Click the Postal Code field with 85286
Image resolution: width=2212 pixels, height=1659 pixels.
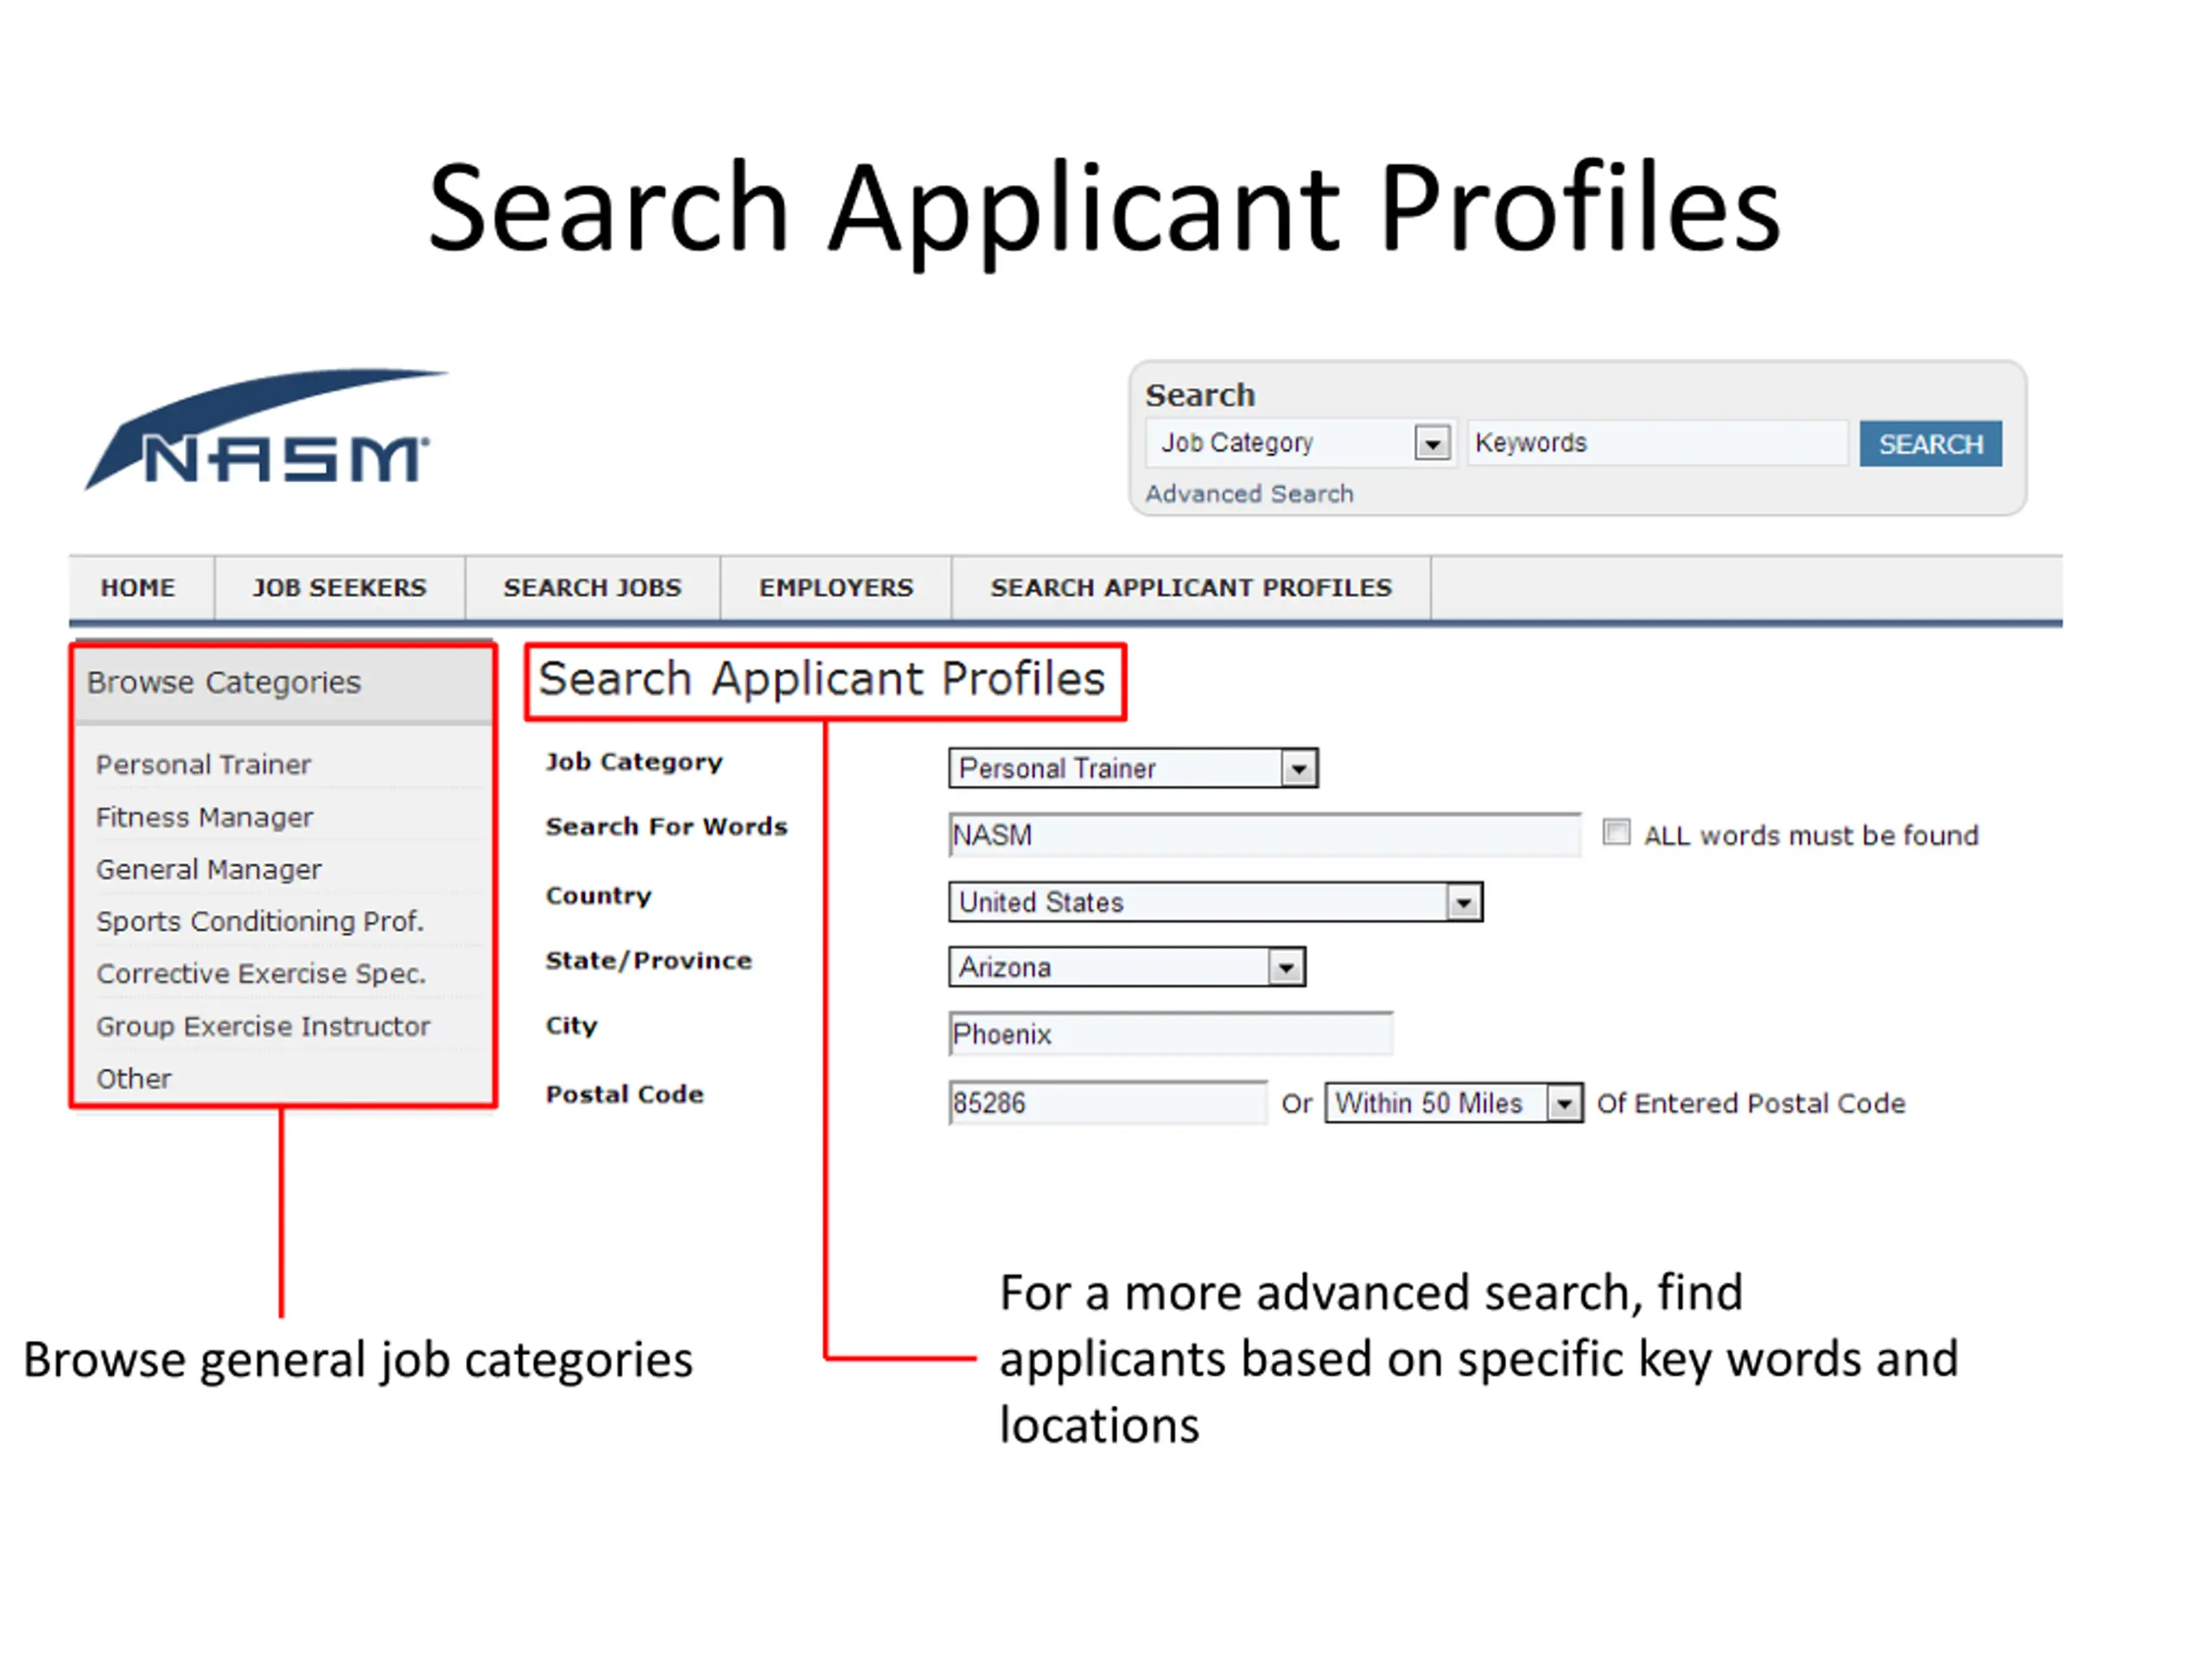click(x=1107, y=1104)
